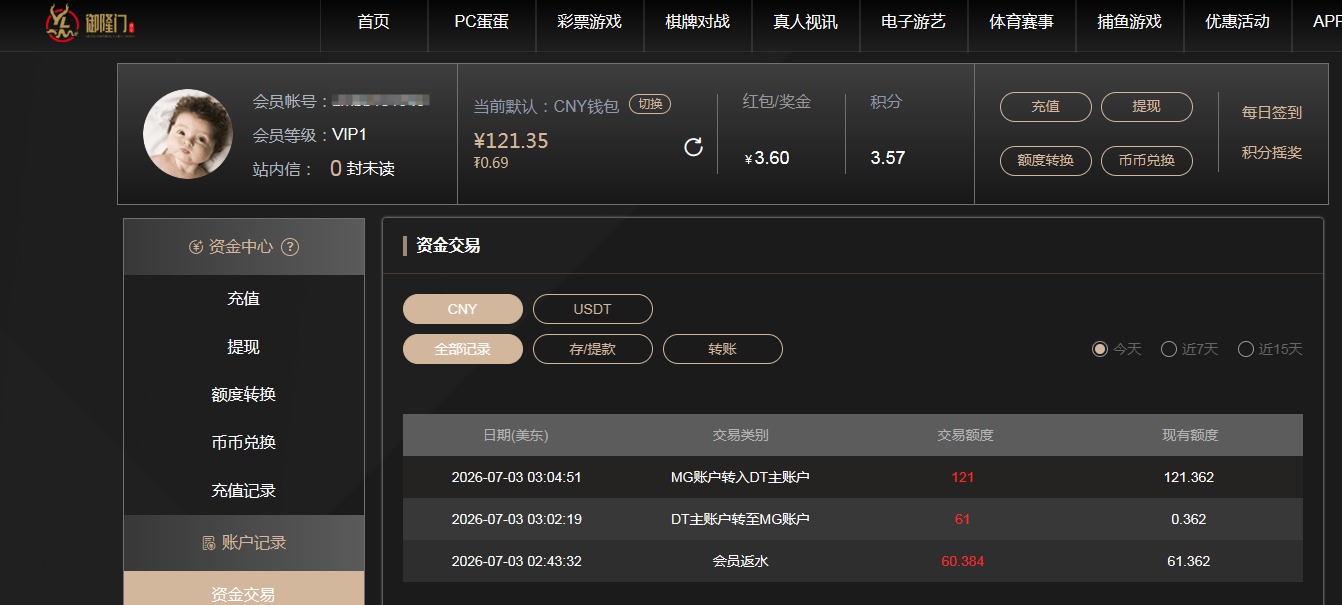Open the 积分摇奖 link
The width and height of the screenshot is (1342, 605).
pos(1272,153)
